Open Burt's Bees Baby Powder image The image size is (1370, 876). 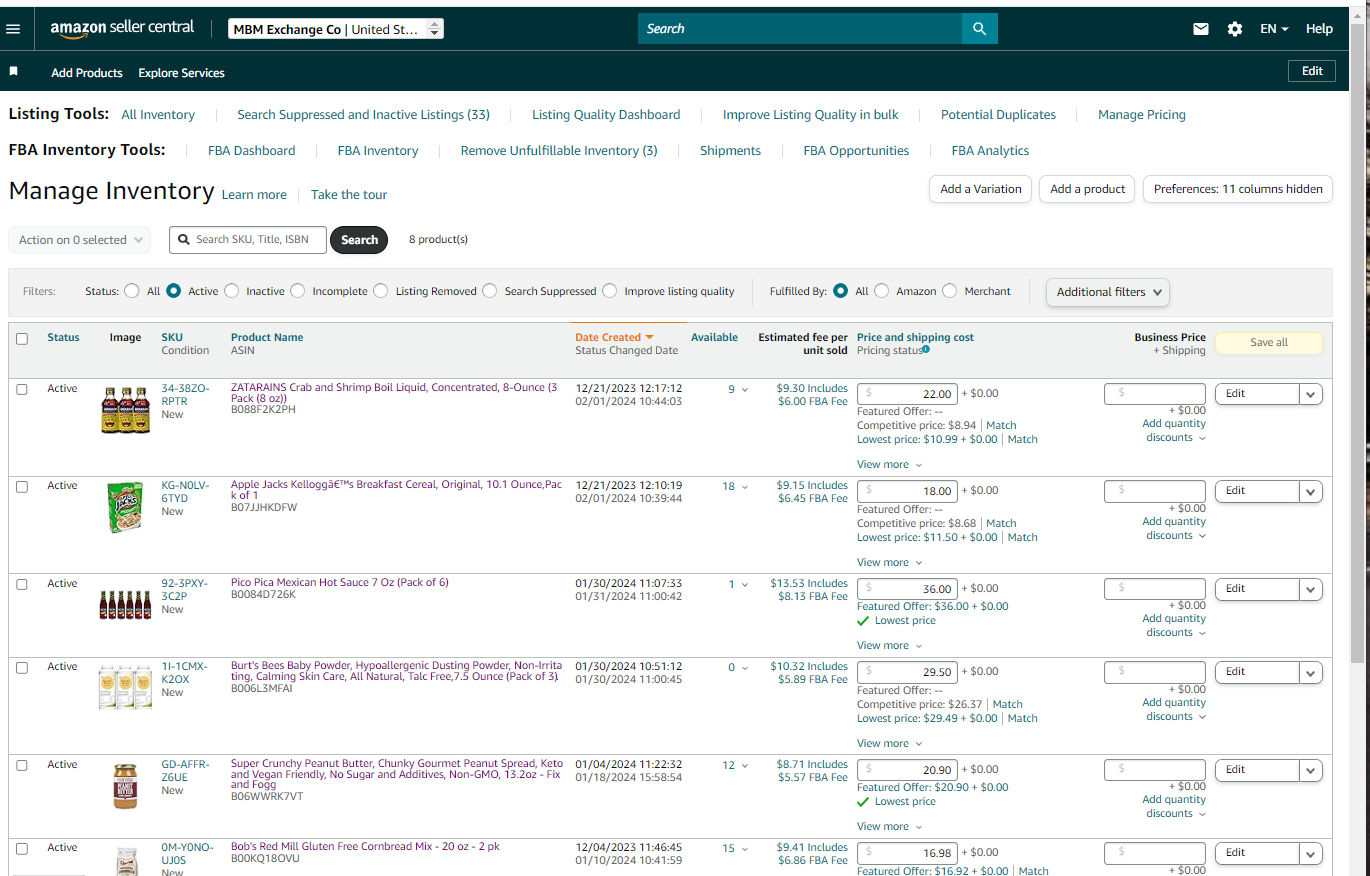pyautogui.click(x=125, y=687)
